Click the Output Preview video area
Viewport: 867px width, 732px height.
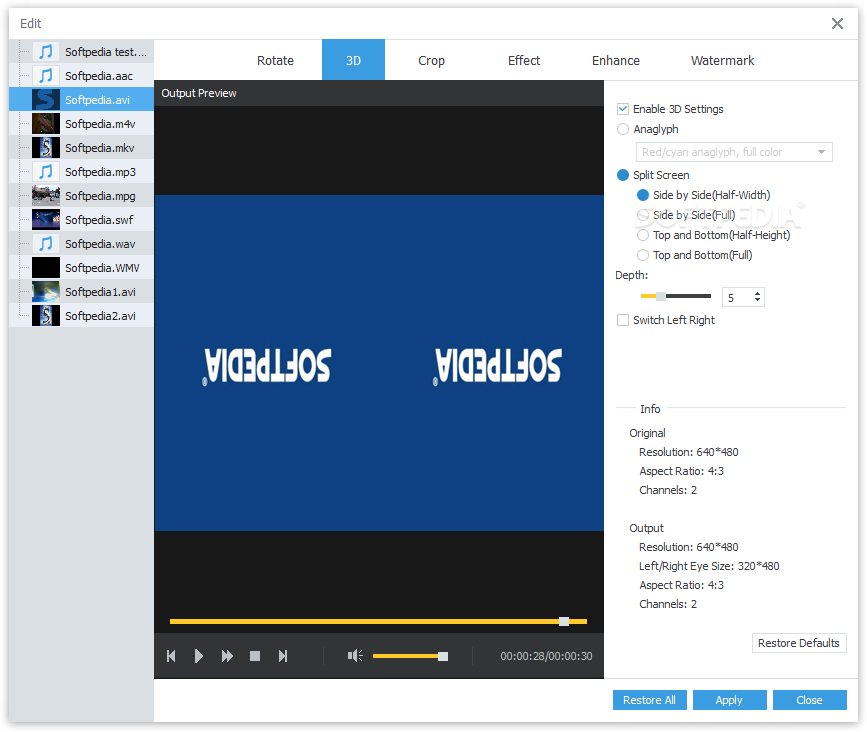(x=379, y=363)
